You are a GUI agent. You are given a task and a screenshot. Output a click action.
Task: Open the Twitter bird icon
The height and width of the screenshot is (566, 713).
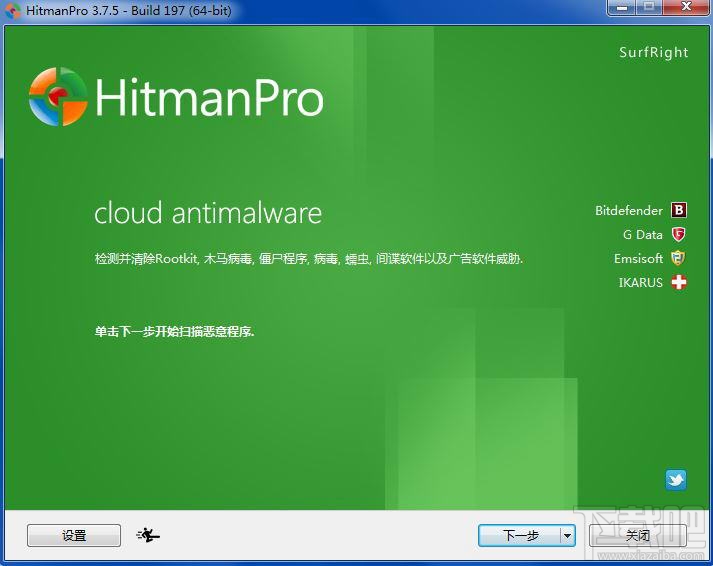click(676, 480)
